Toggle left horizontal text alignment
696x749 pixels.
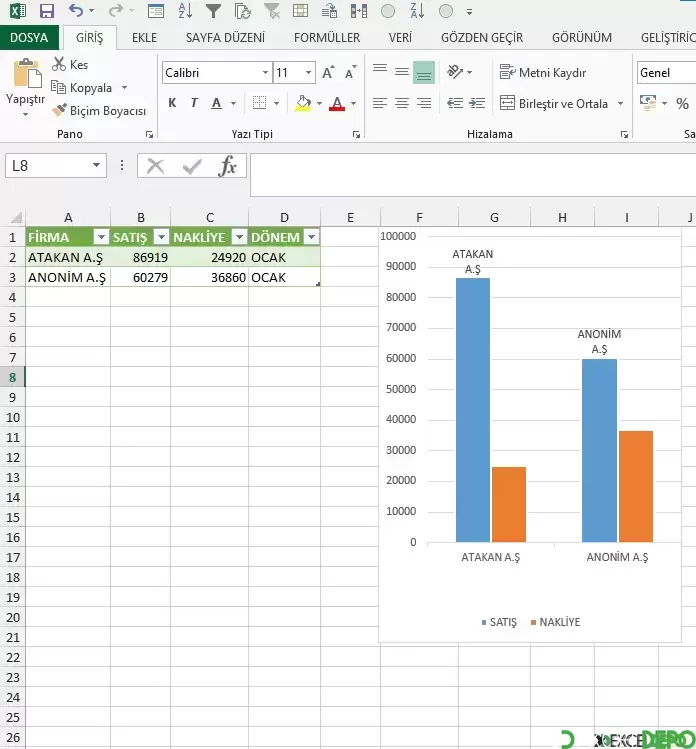coord(380,103)
